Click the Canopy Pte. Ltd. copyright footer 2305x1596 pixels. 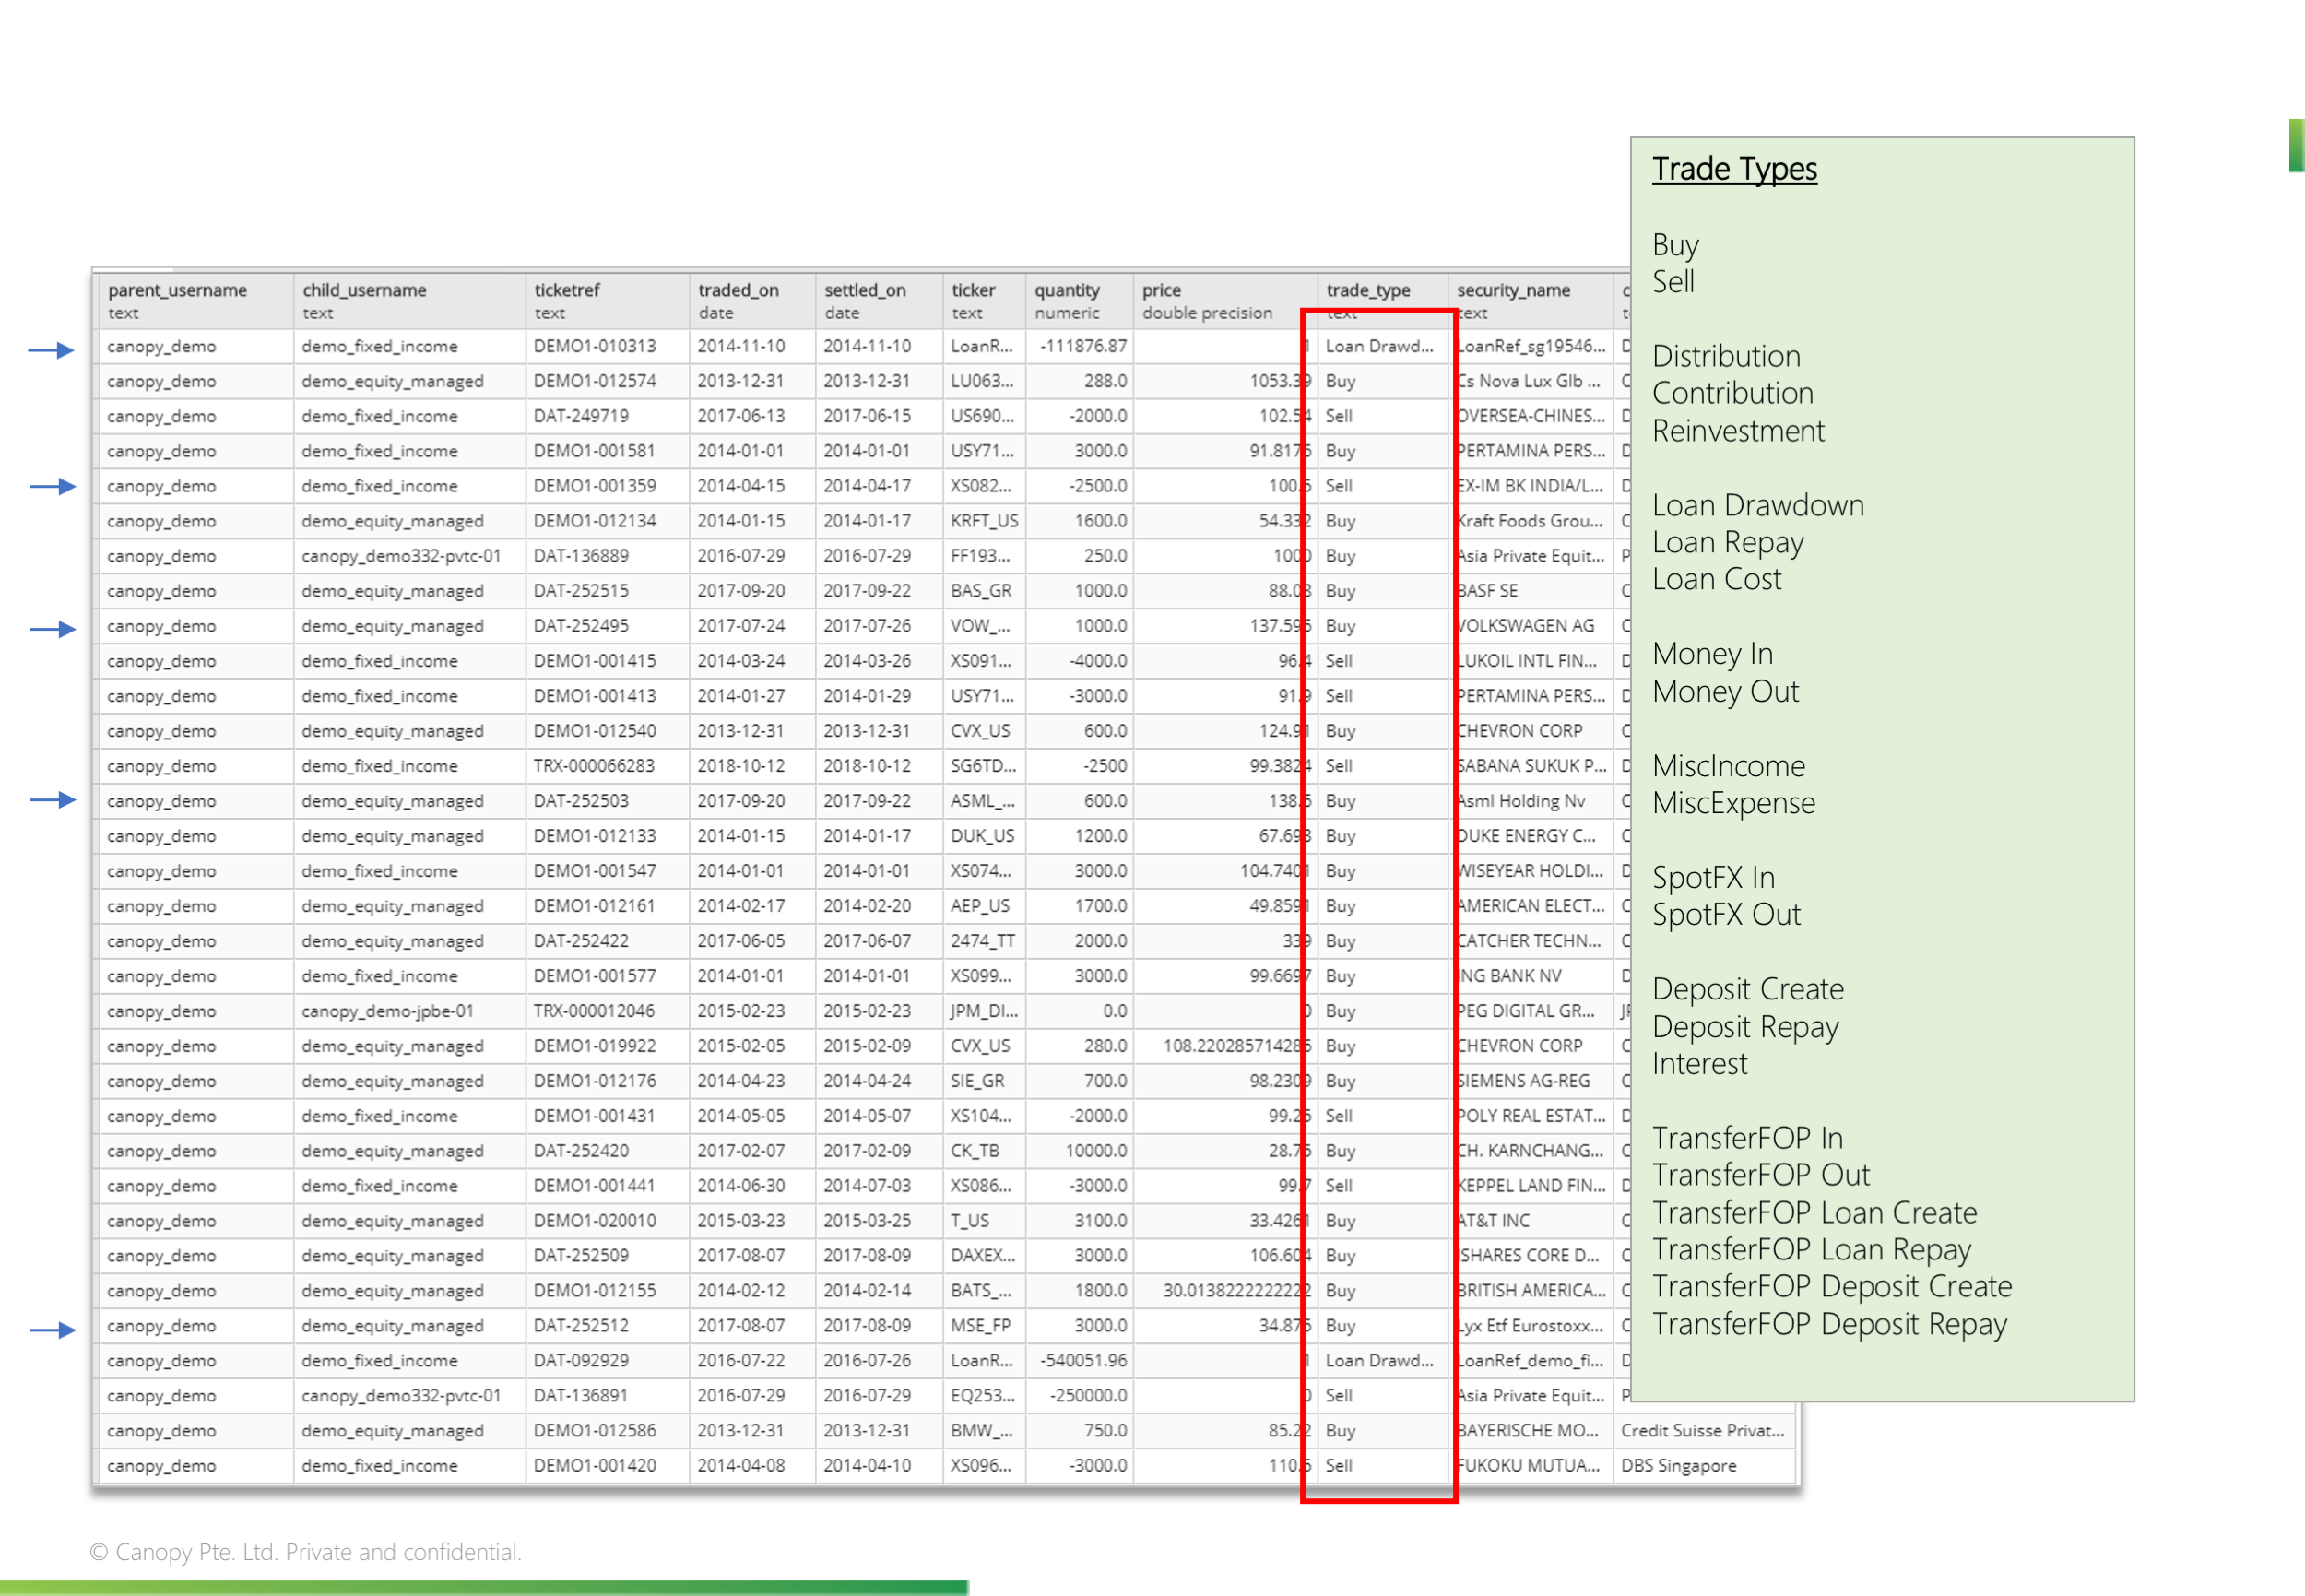pos(305,1552)
